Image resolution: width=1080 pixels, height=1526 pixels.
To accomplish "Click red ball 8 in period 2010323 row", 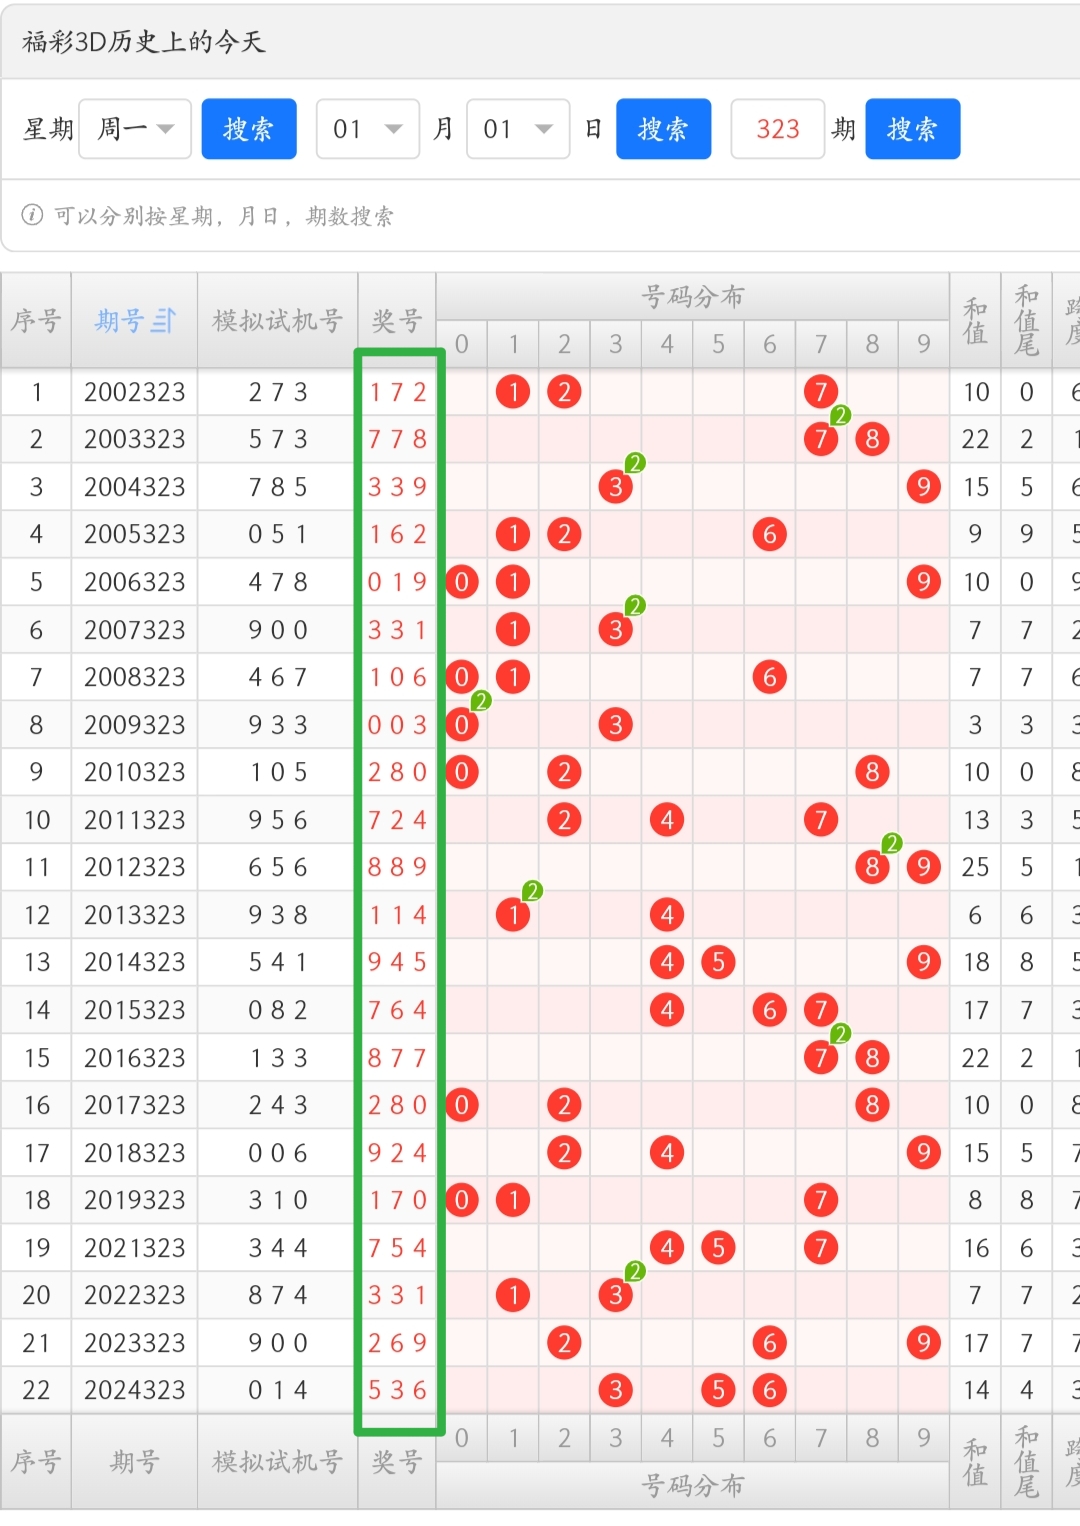I will (872, 772).
